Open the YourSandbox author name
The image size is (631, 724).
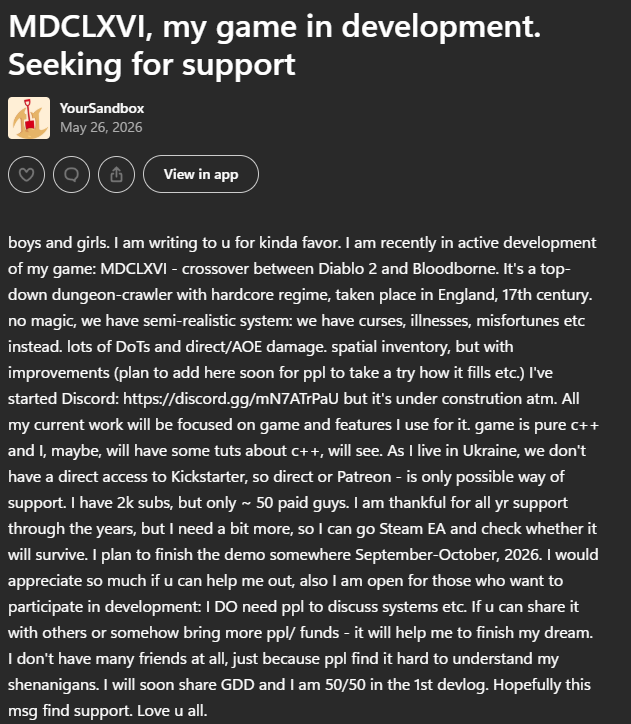[x=102, y=108]
